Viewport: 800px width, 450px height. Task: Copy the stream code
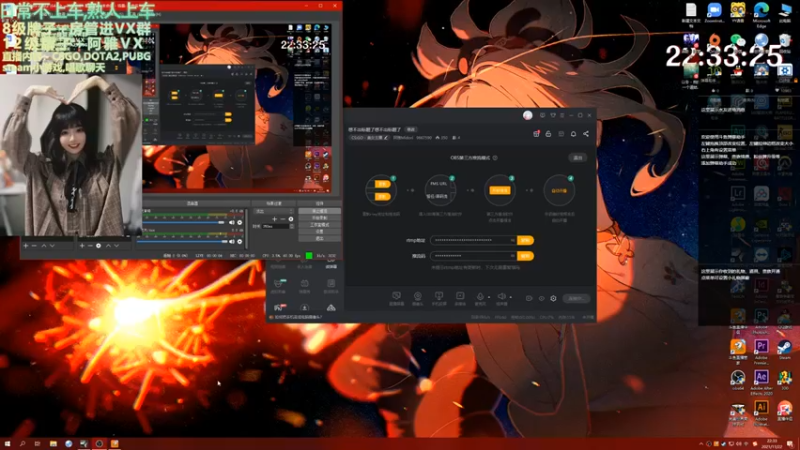pyautogui.click(x=526, y=256)
